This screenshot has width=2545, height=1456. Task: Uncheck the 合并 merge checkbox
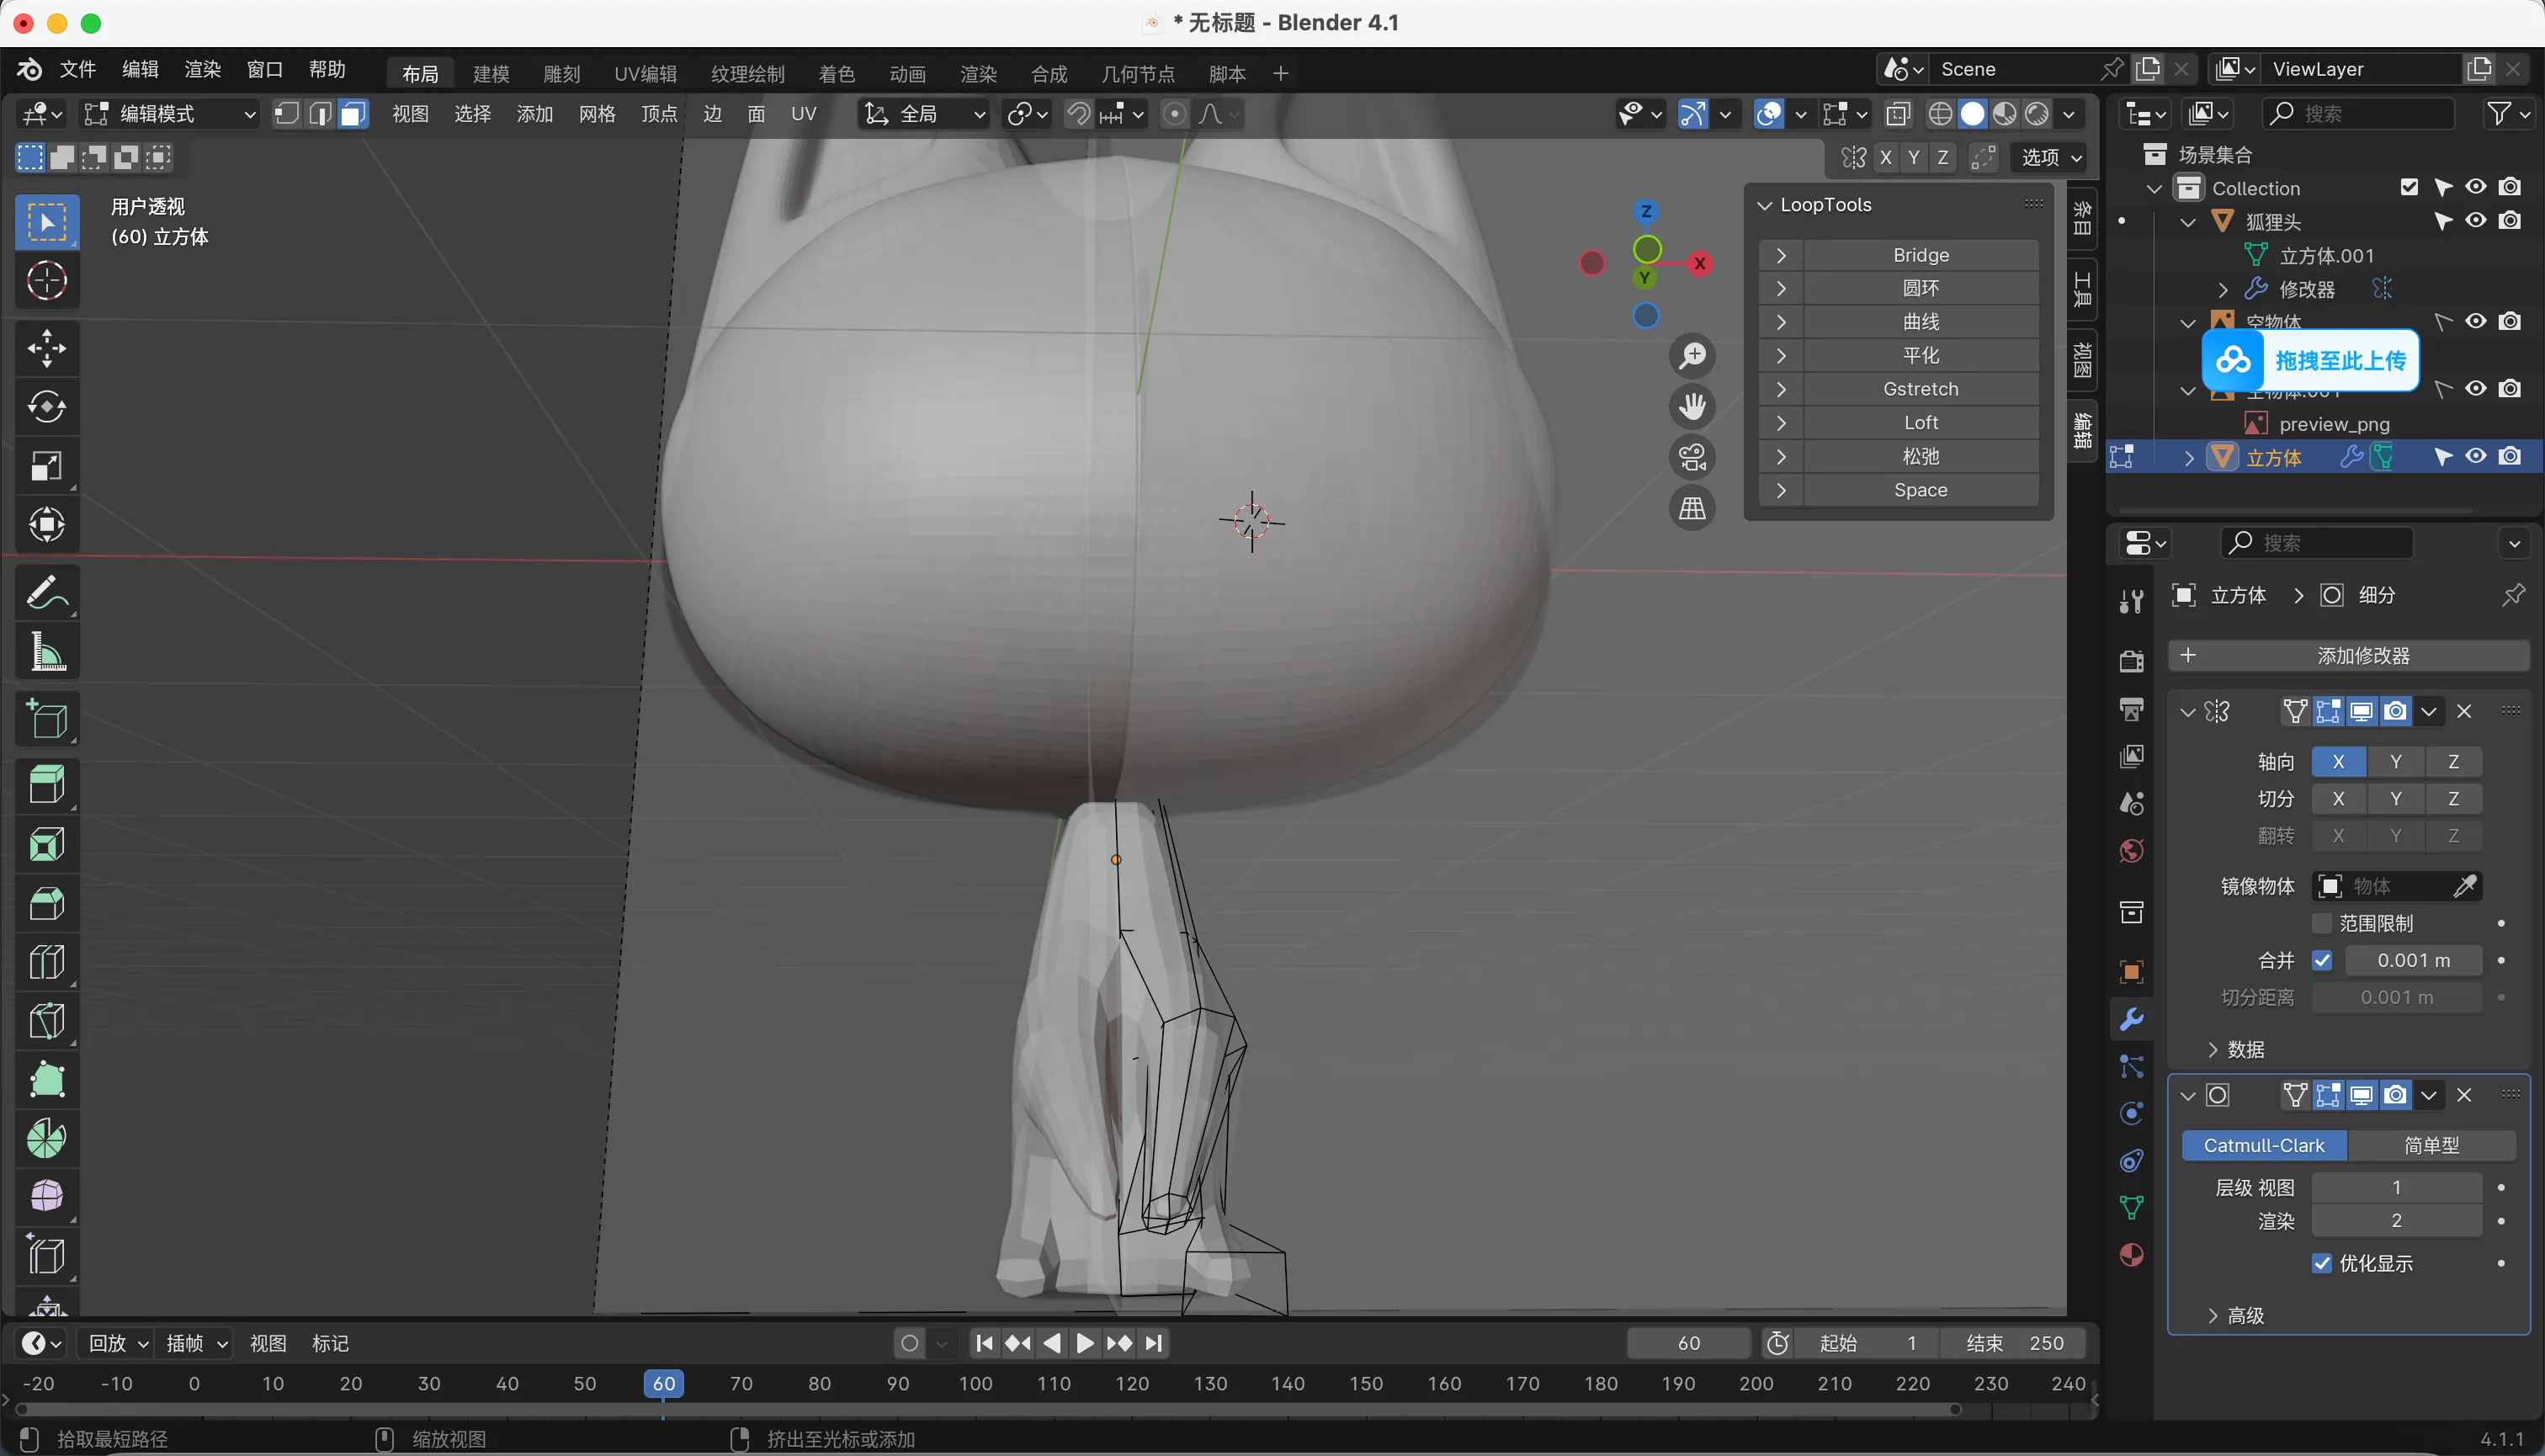point(2322,960)
